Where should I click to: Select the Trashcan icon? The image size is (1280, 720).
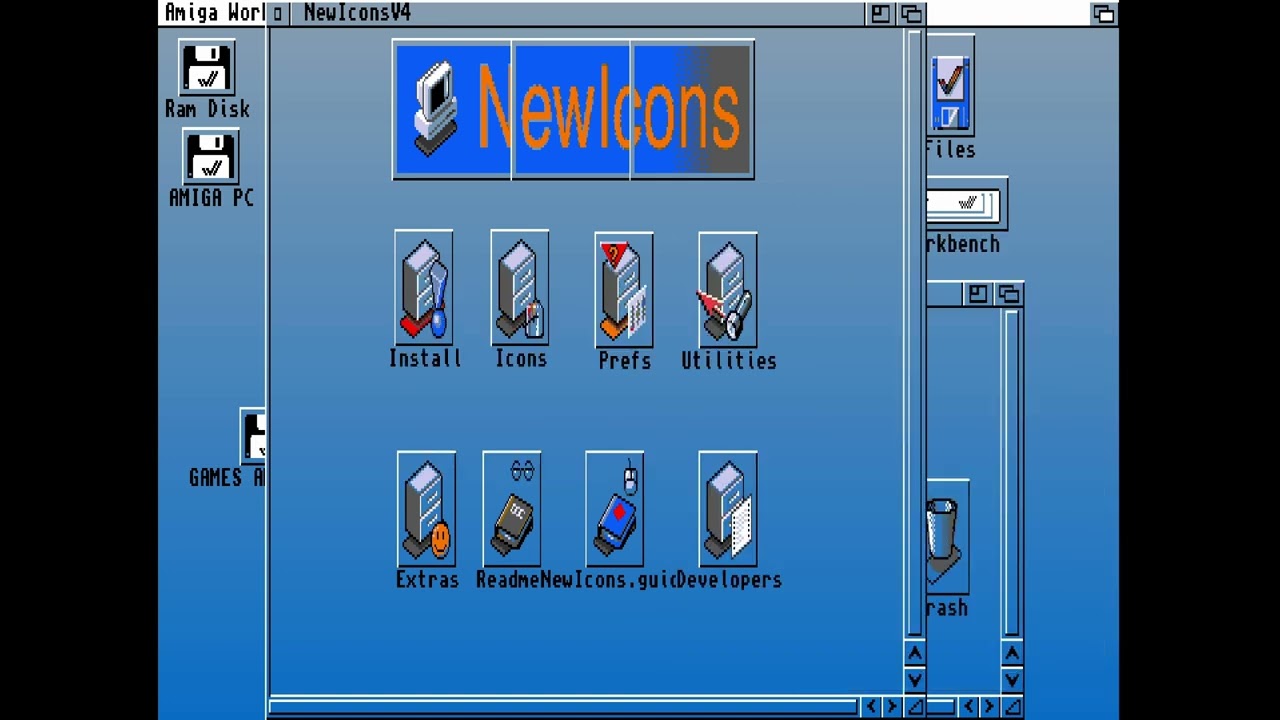click(x=946, y=537)
